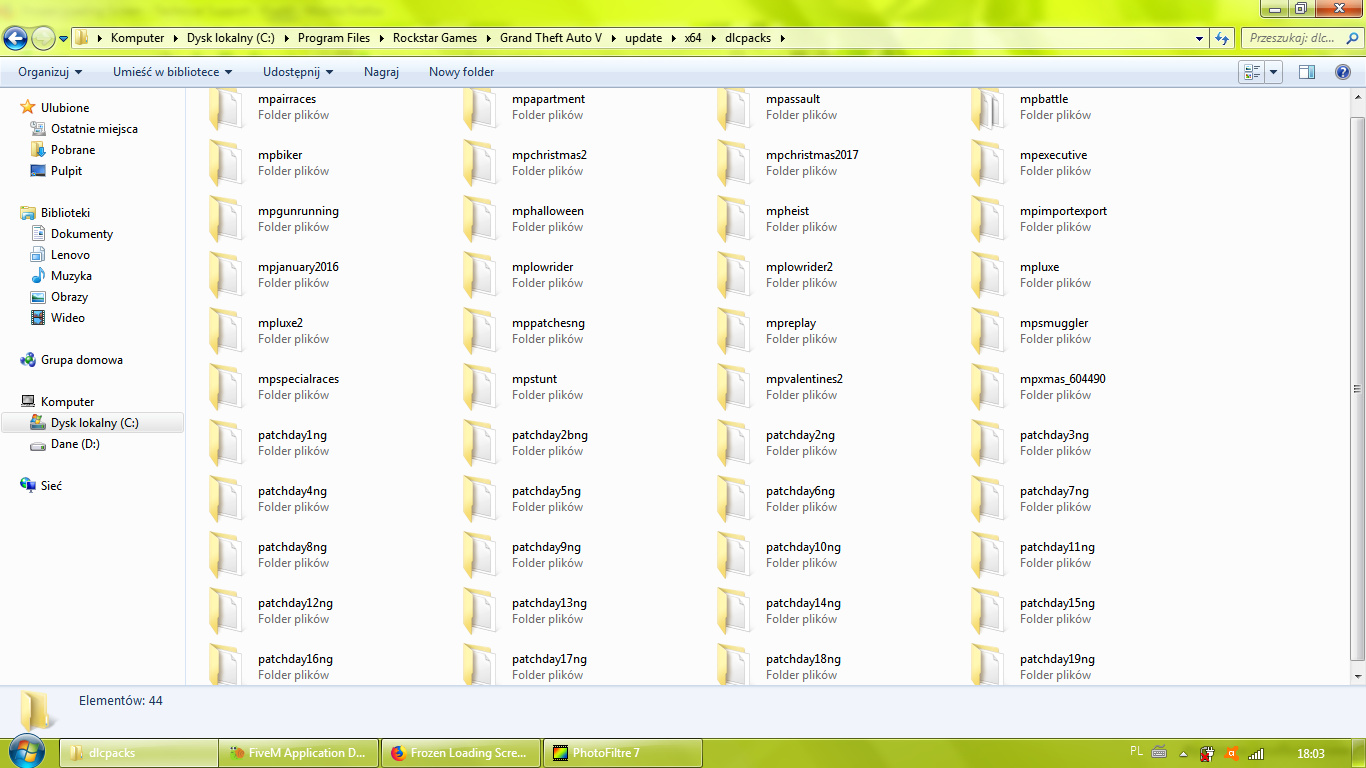The height and width of the screenshot is (768, 1366).
Task: Open the Udostępnij menu
Action: pyautogui.click(x=297, y=72)
